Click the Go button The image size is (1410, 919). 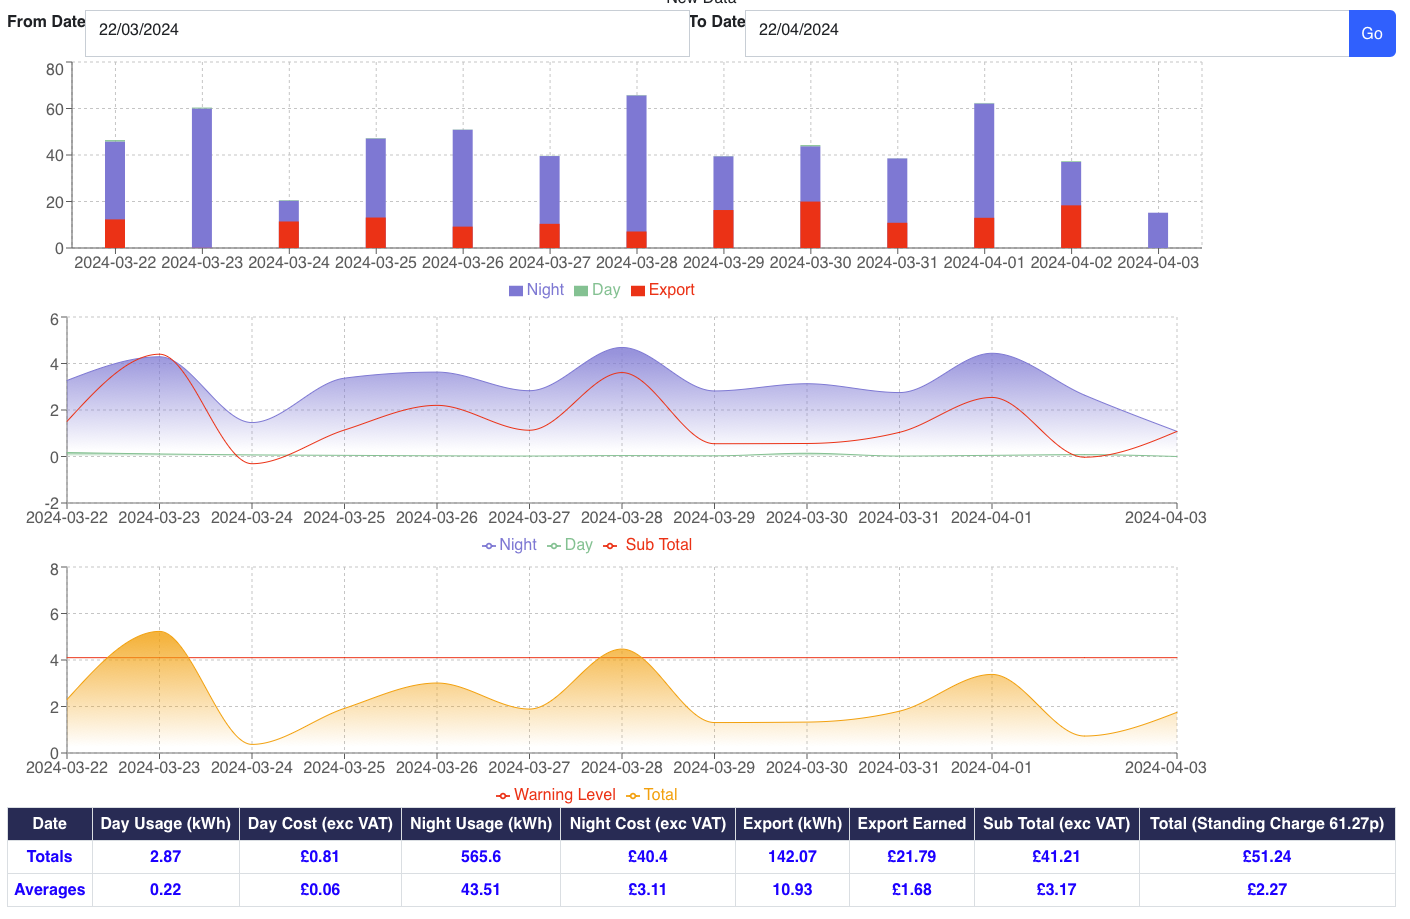pyautogui.click(x=1372, y=33)
